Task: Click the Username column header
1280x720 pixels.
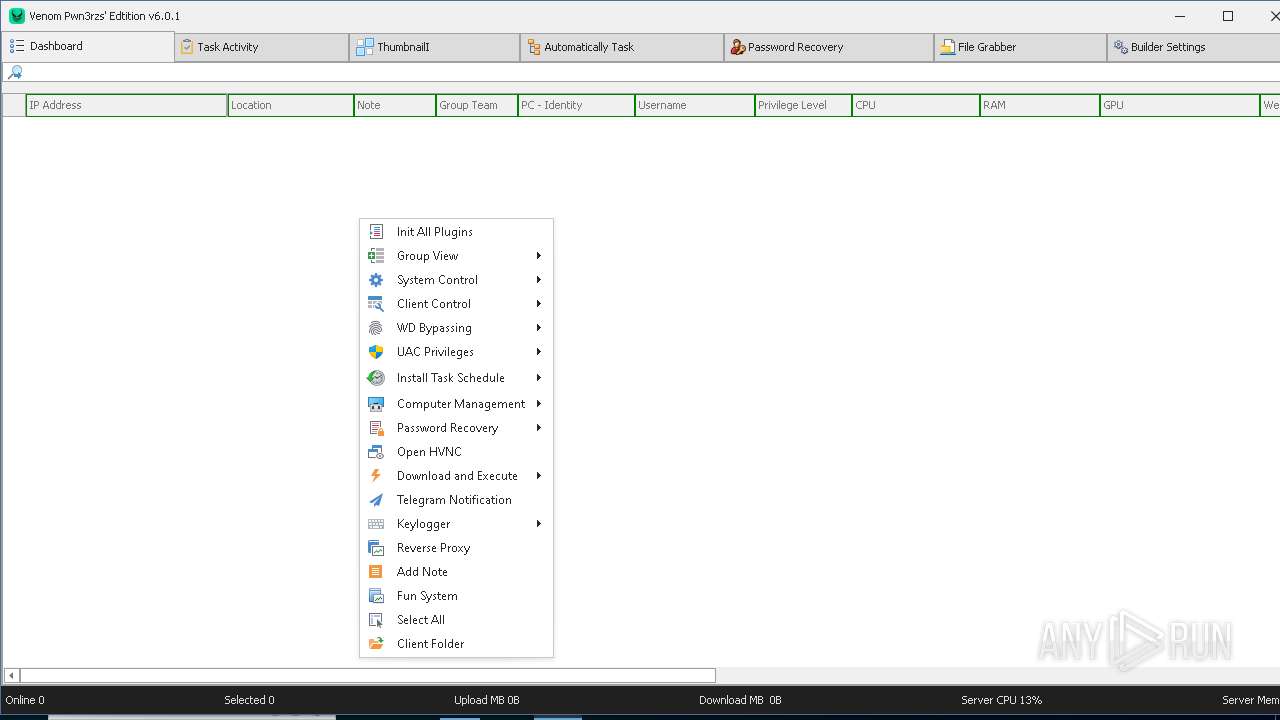Action: point(694,105)
